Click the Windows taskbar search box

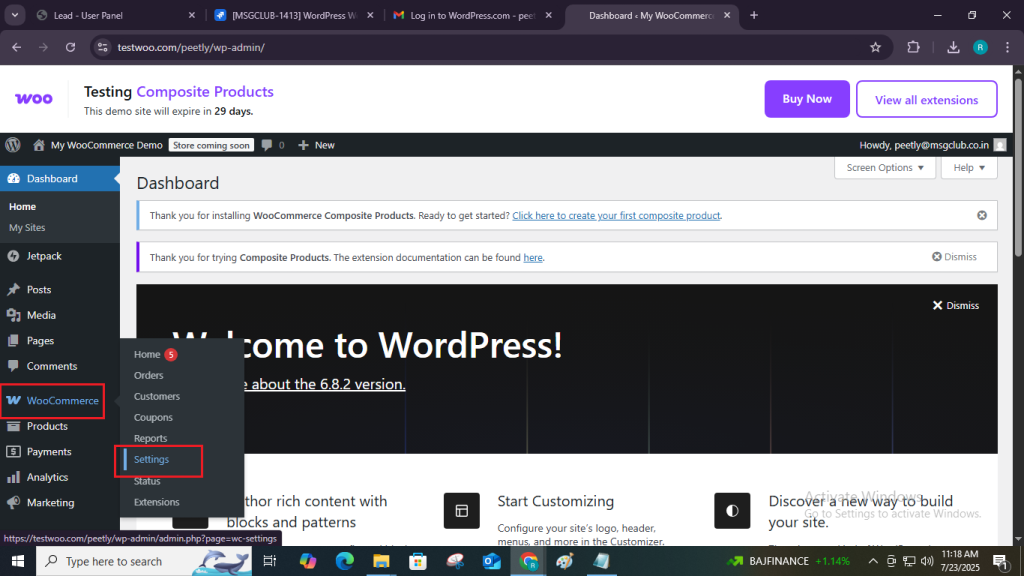click(x=144, y=561)
